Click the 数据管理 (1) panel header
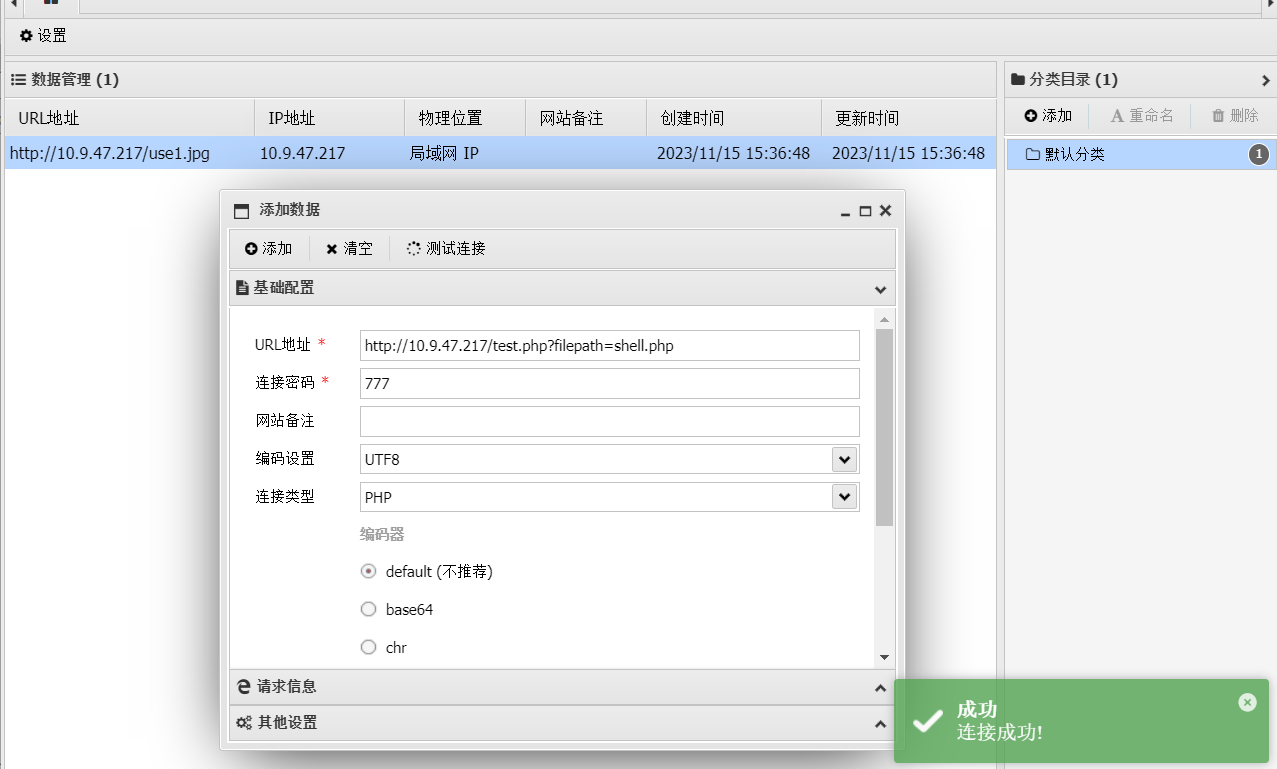1277x769 pixels. (500, 80)
